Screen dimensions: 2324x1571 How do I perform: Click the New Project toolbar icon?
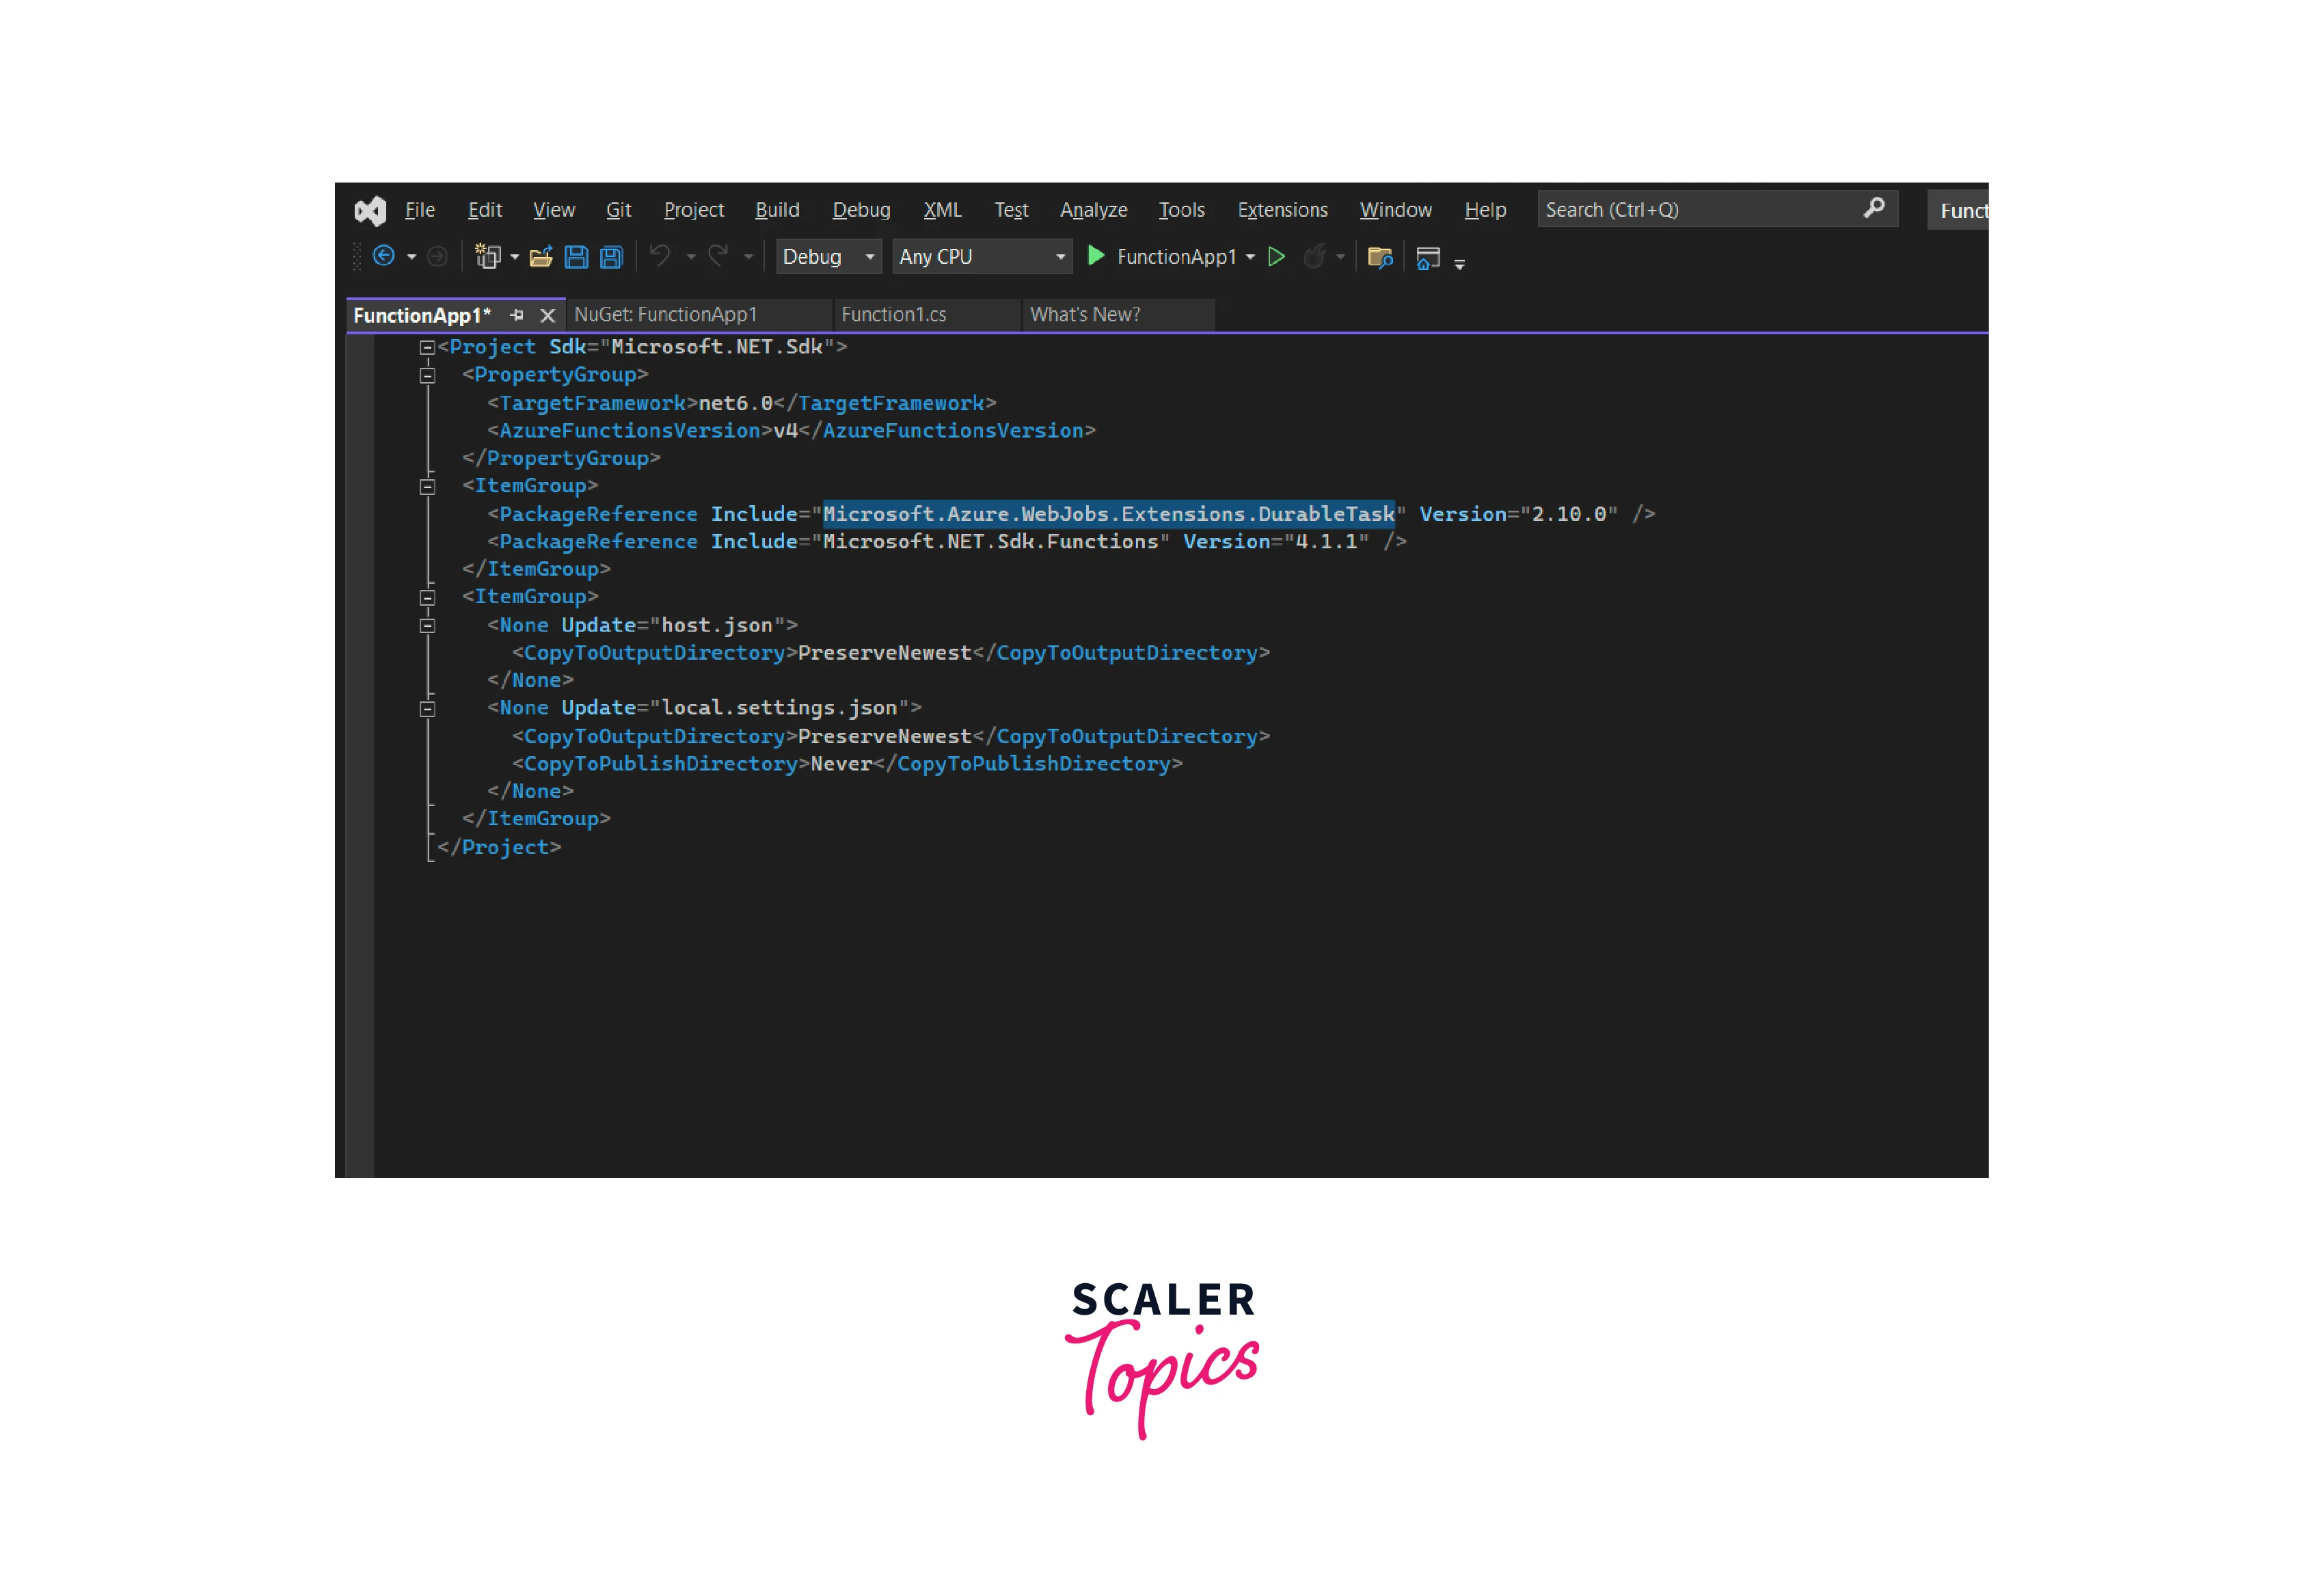tap(487, 257)
